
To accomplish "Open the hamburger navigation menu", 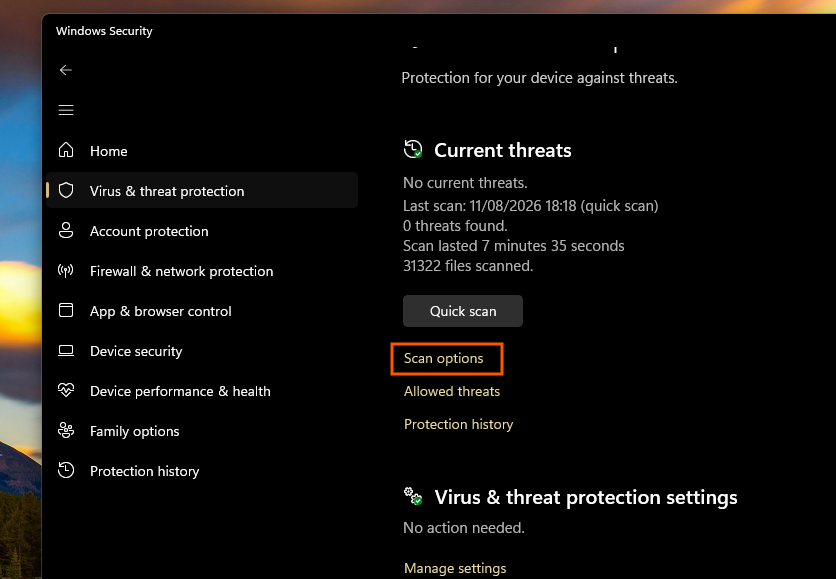I will pyautogui.click(x=66, y=110).
